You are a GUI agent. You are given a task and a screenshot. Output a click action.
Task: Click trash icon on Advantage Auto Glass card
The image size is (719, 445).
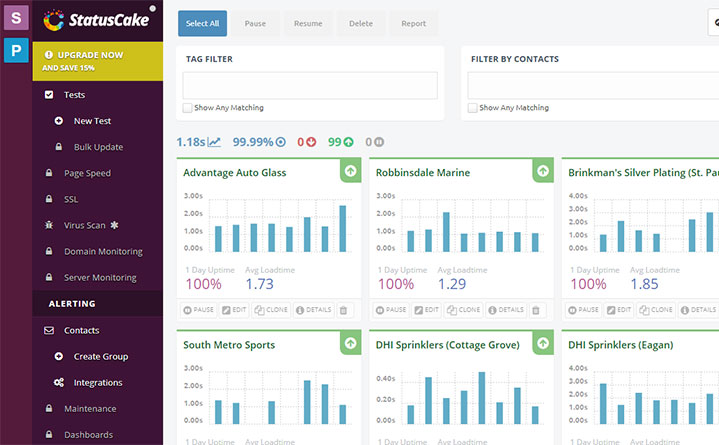click(344, 310)
